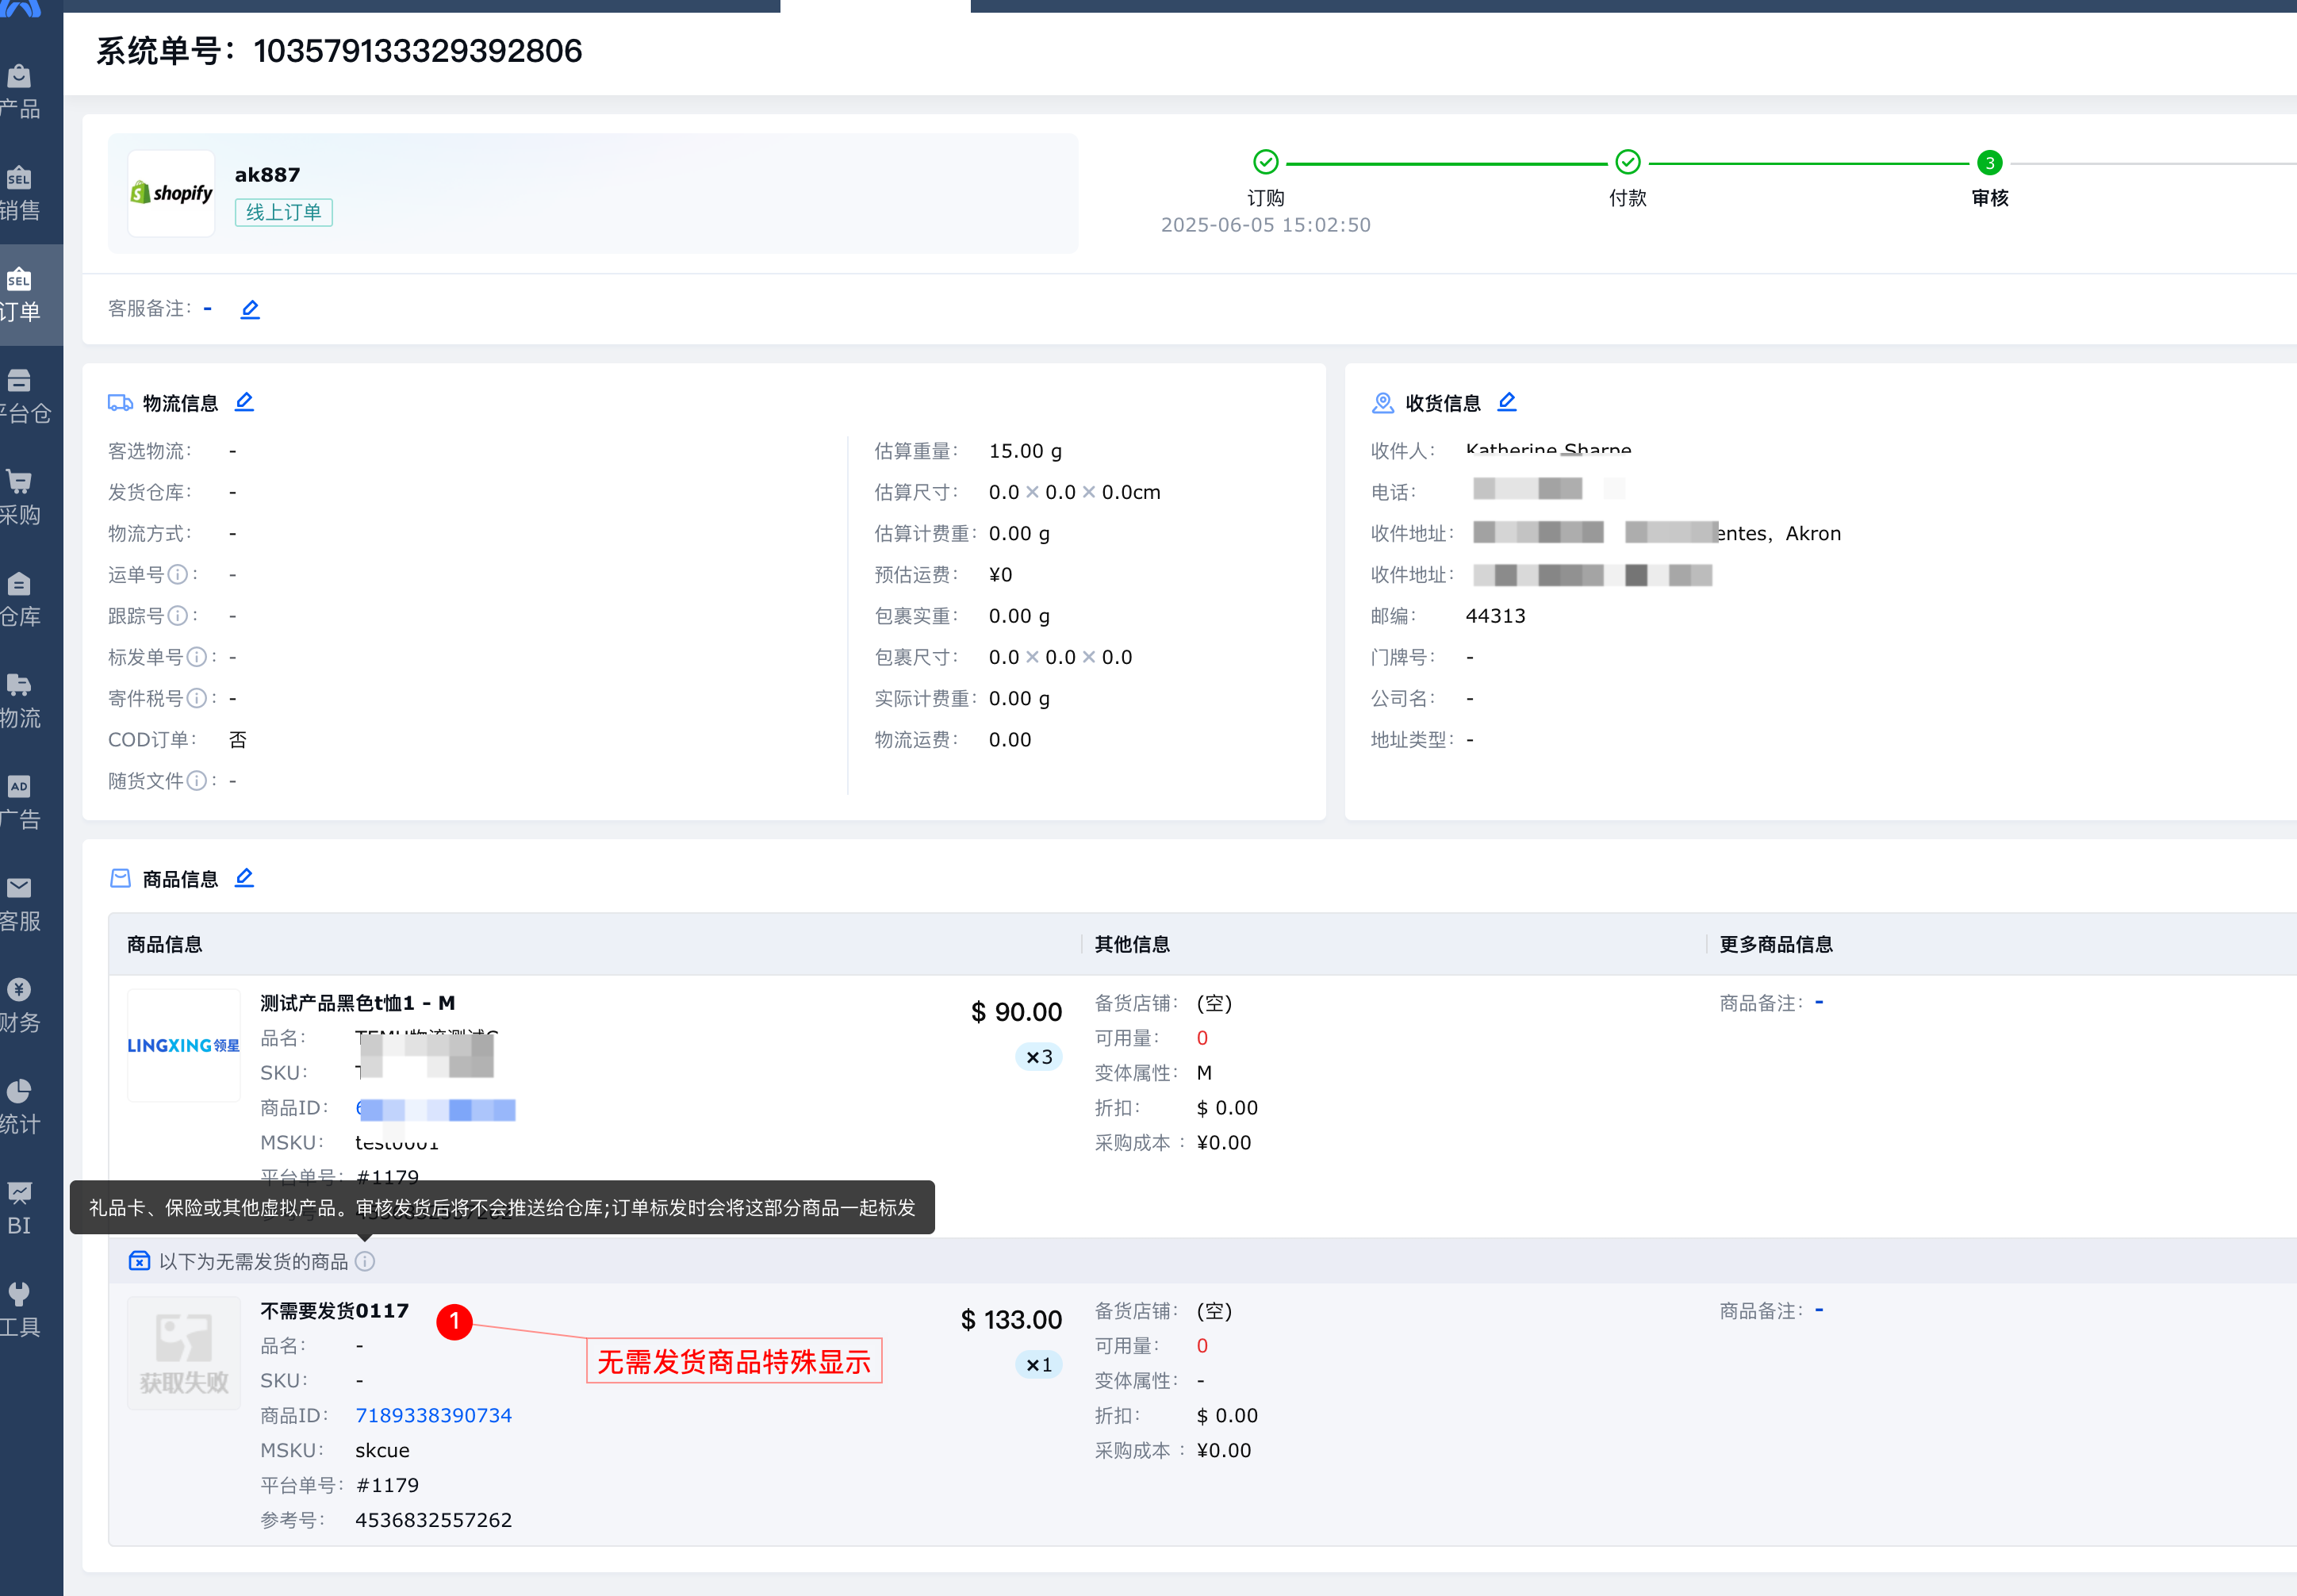This screenshot has height=1596, width=2297.
Task: Open the 广告 advertising sidebar item
Action: coord(20,803)
